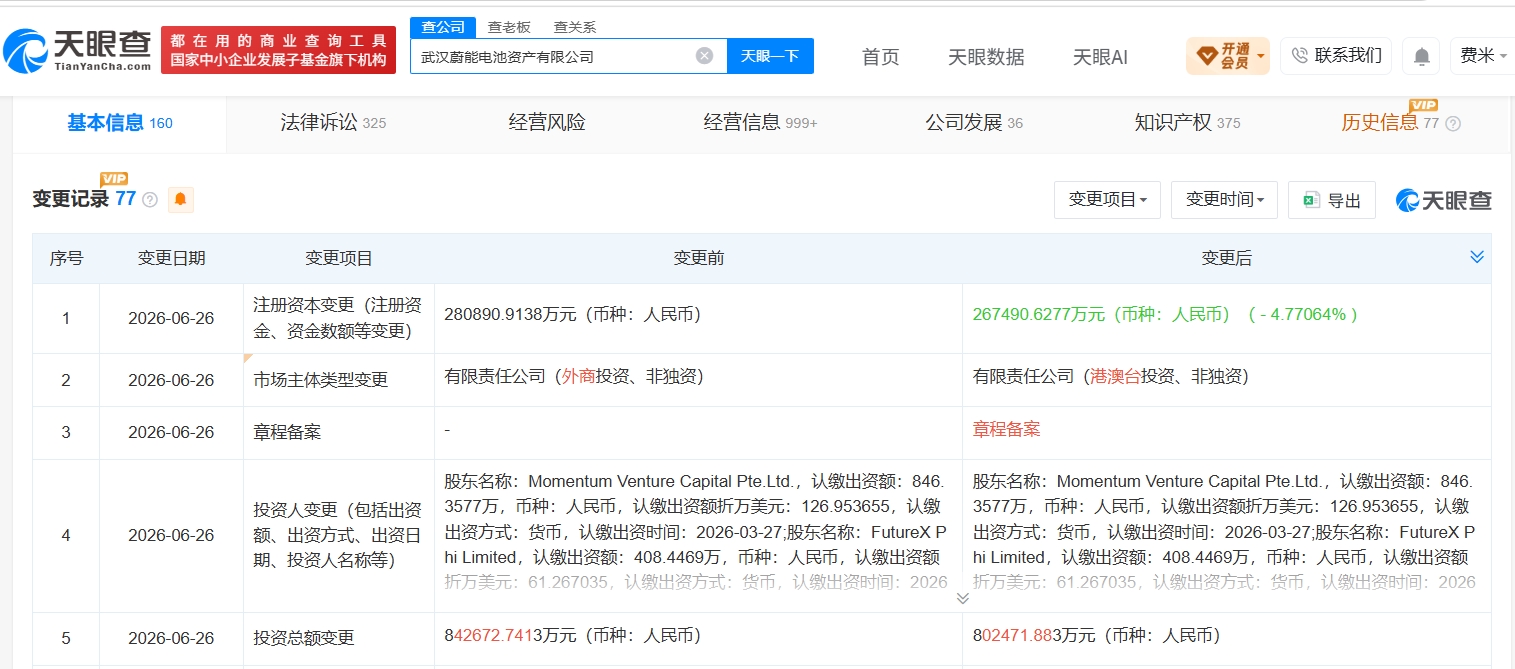The image size is (1515, 669).
Task: Open the 费米 user account dropdown
Action: point(1482,56)
